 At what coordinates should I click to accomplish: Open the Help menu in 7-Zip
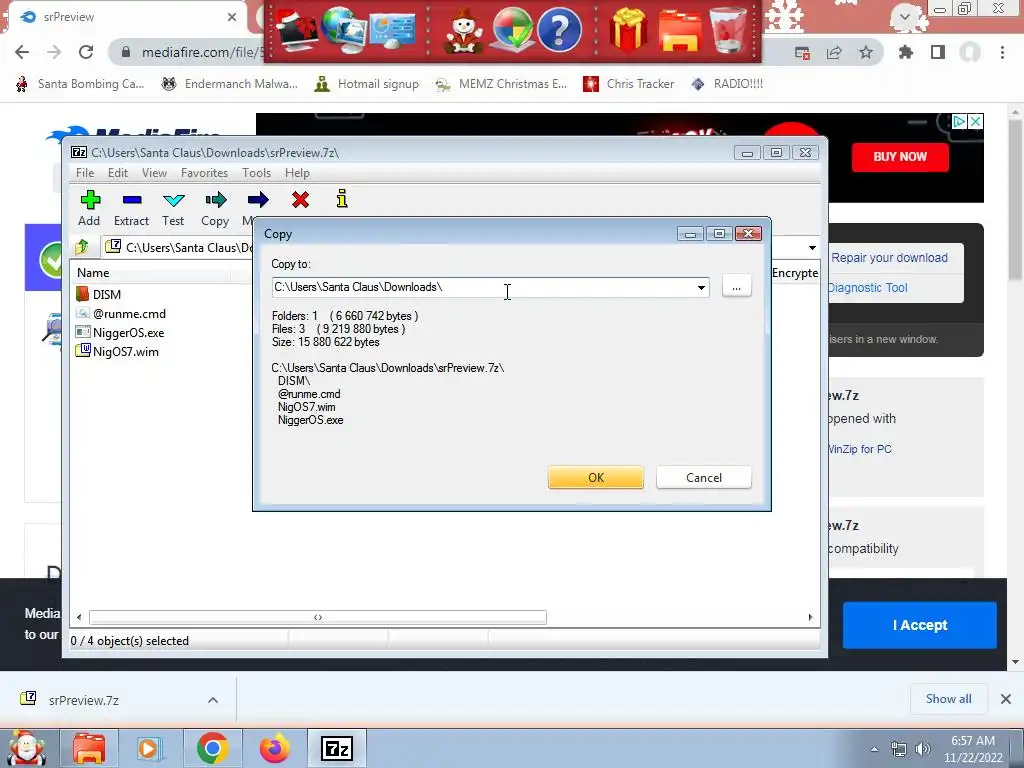(297, 173)
